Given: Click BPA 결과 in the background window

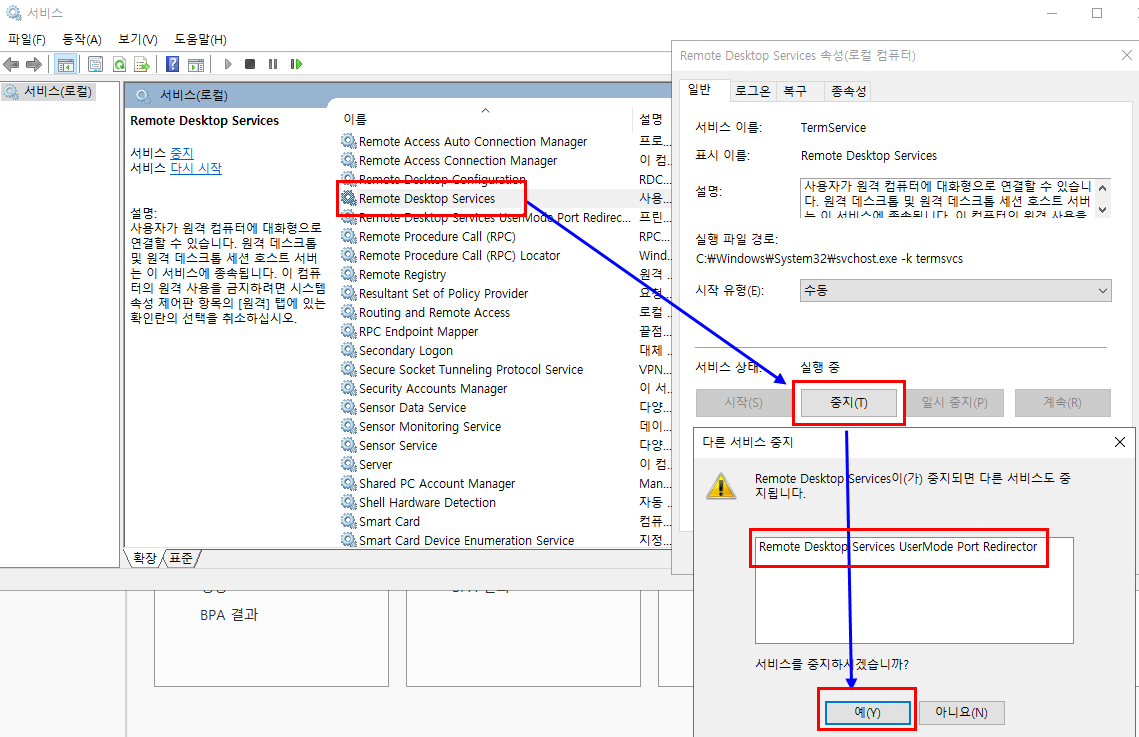Looking at the screenshot, I should tap(229, 615).
